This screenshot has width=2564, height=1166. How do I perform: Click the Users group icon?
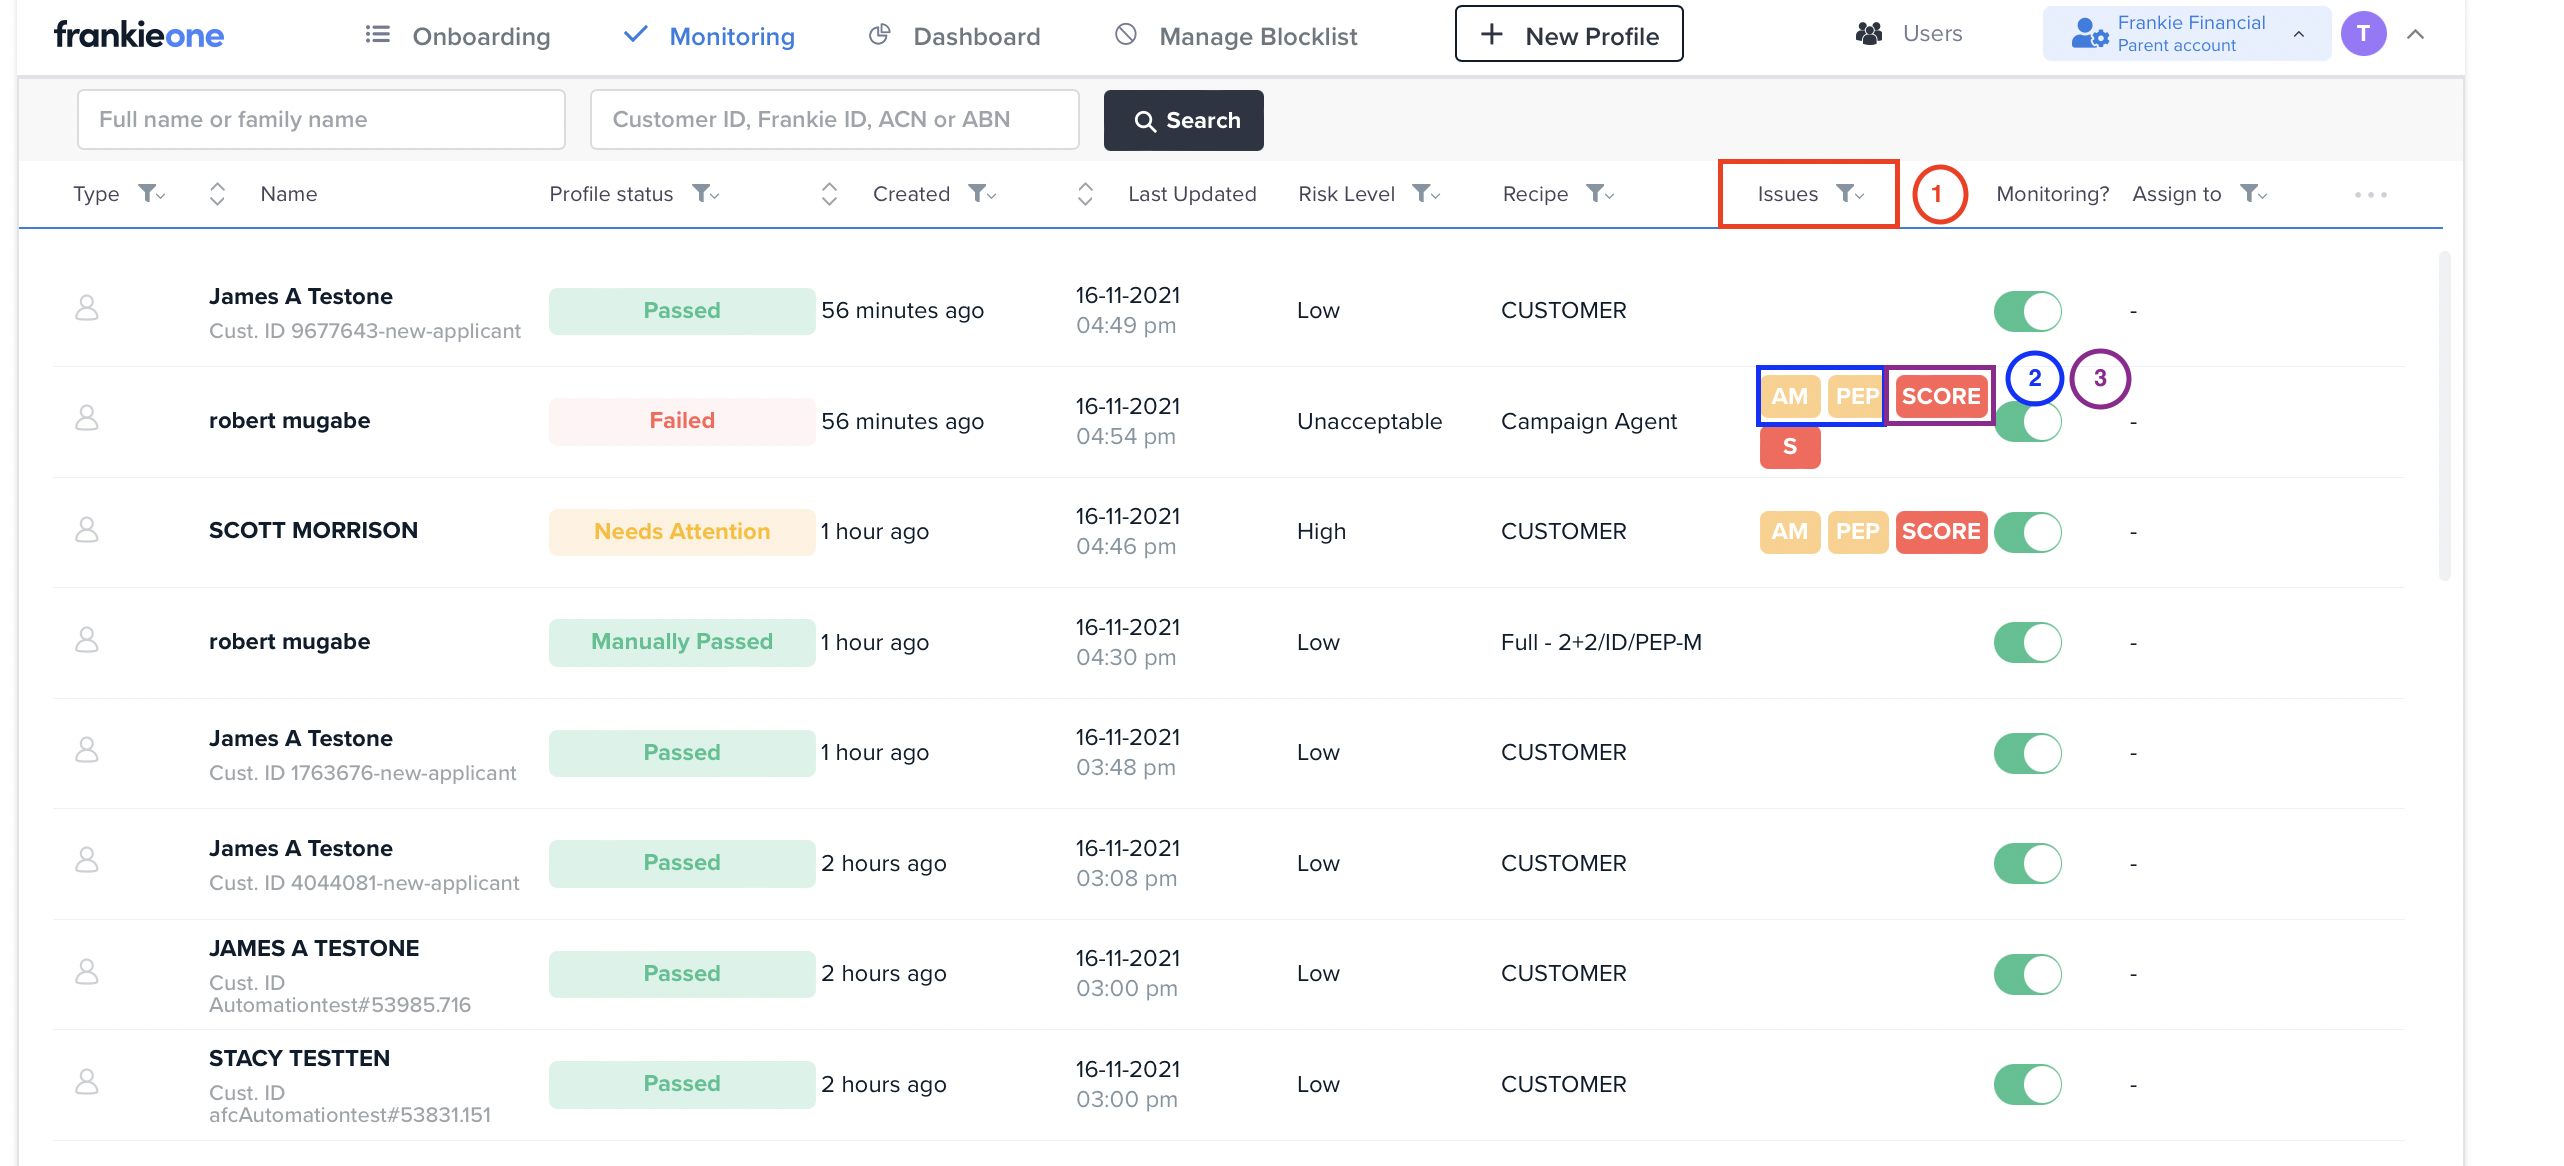(x=1869, y=34)
